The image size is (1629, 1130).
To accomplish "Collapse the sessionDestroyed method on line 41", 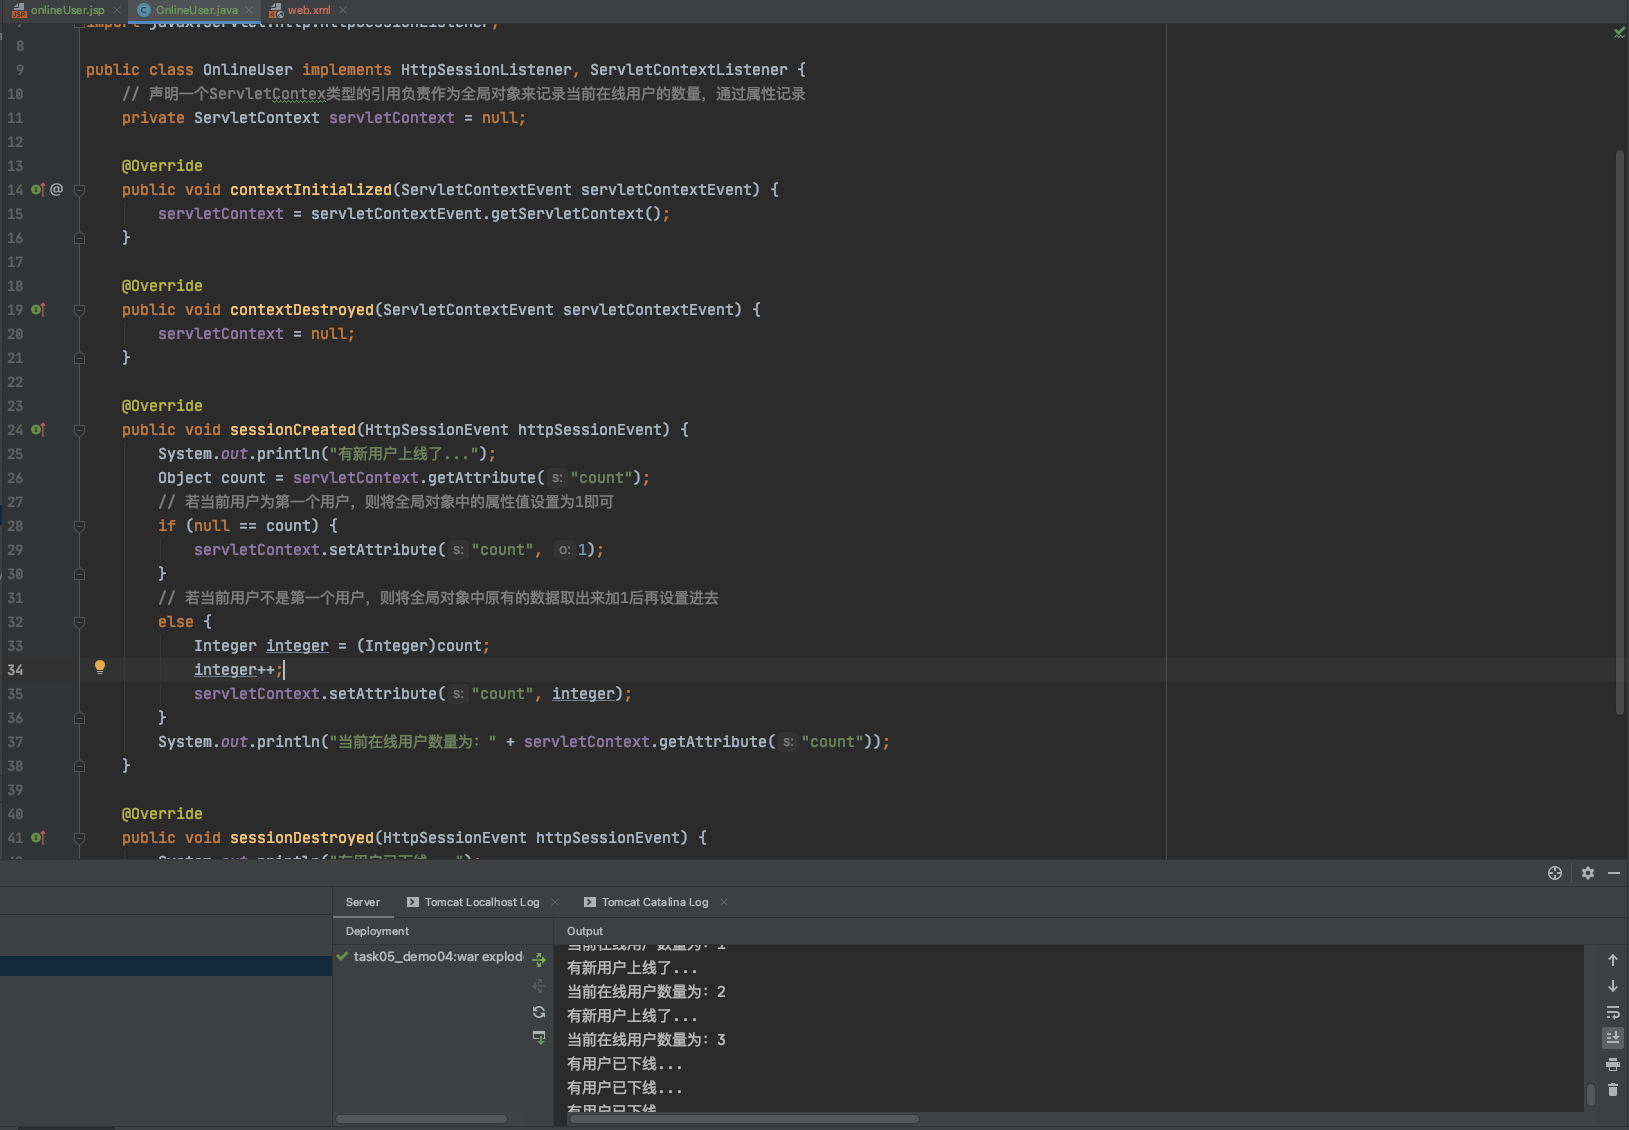I will [x=79, y=838].
